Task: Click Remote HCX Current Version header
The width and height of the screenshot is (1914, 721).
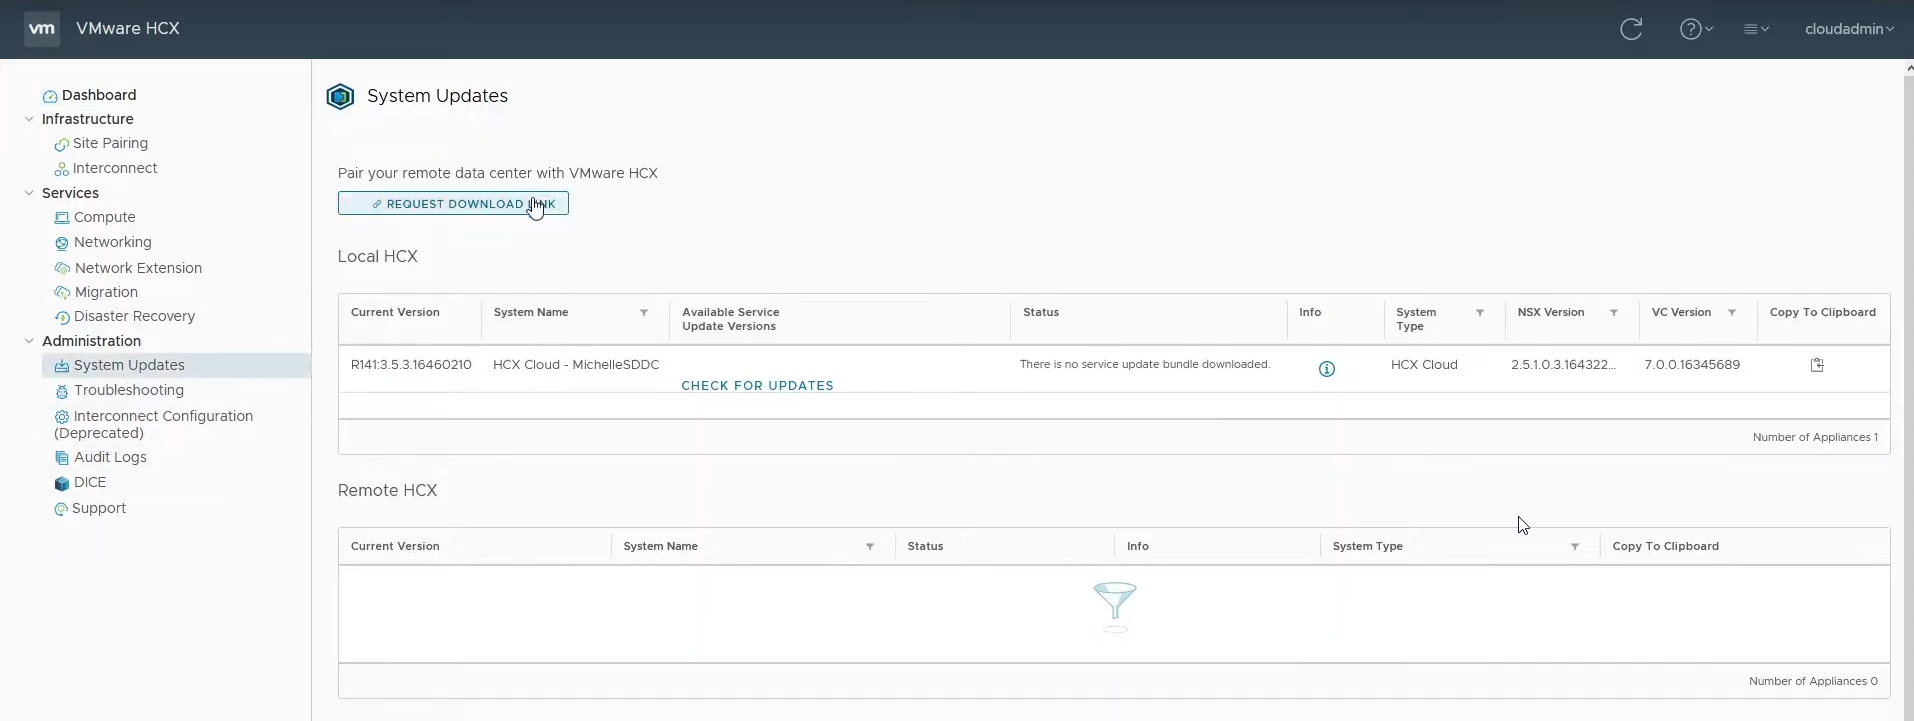Action: (x=395, y=546)
